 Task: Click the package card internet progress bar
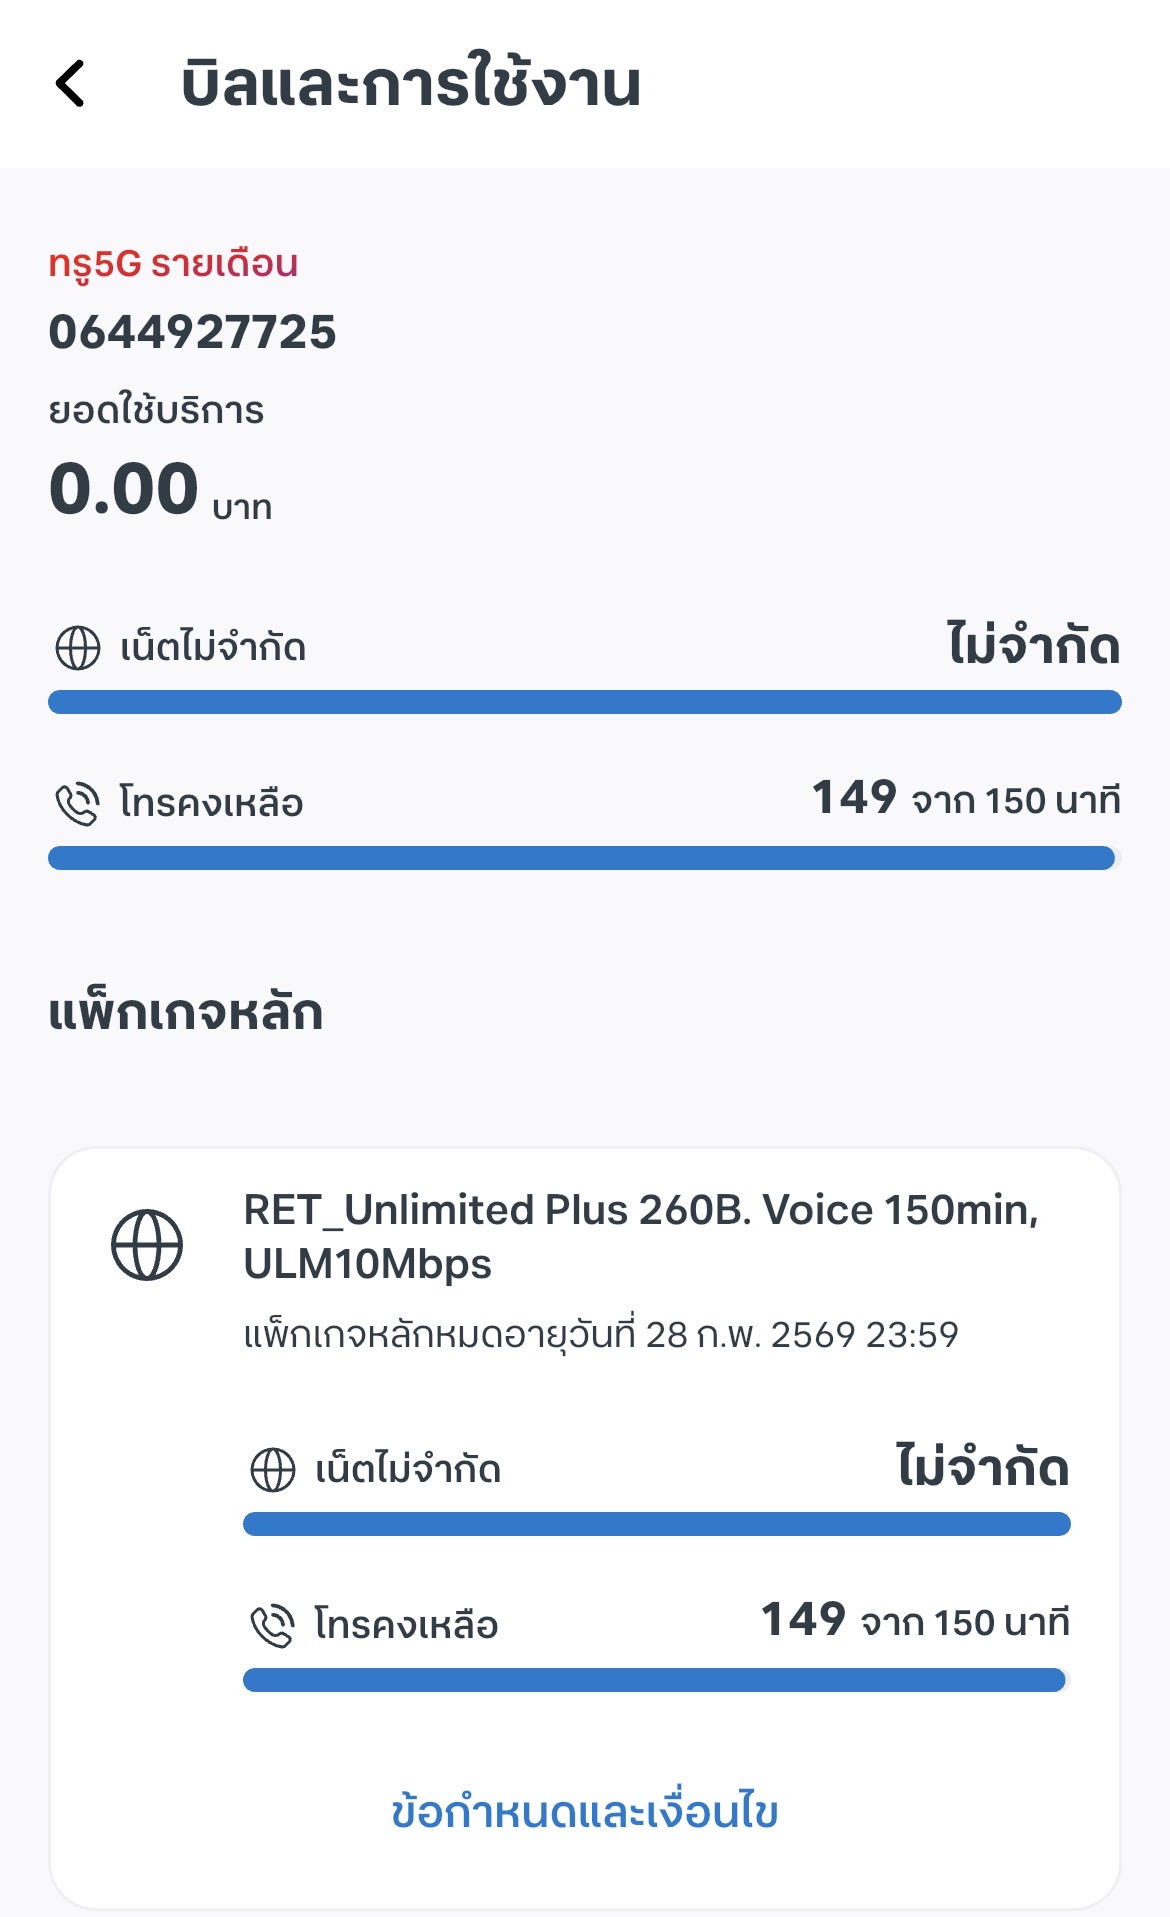point(656,1524)
